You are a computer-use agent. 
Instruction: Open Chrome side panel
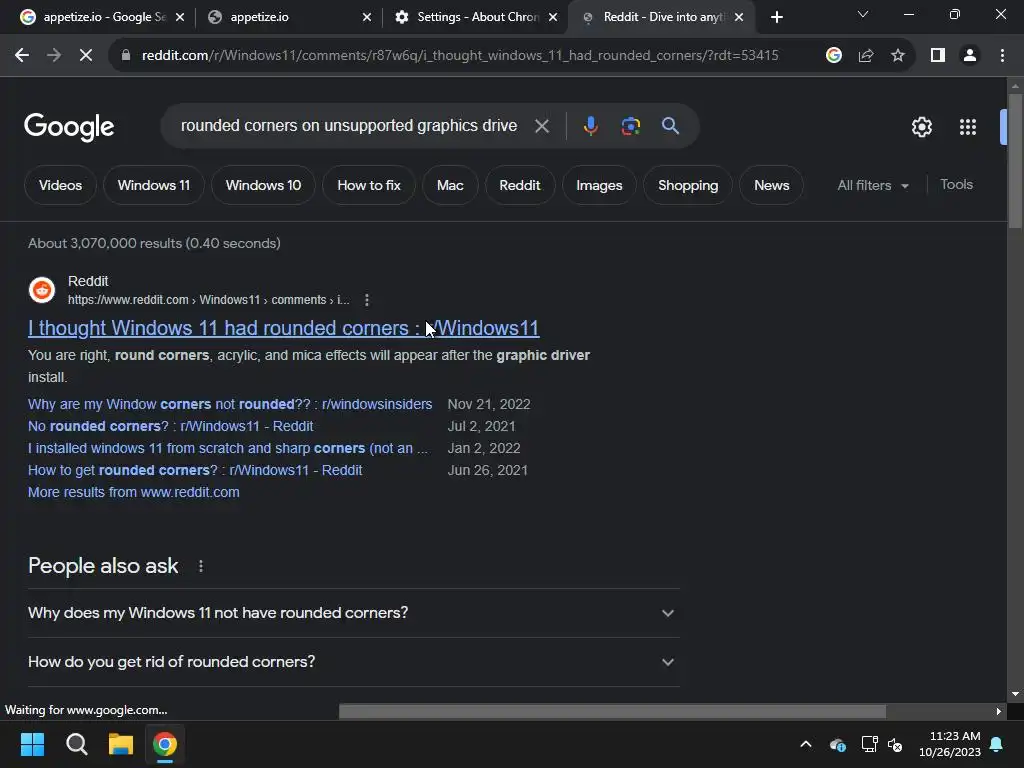pyautogui.click(x=938, y=56)
